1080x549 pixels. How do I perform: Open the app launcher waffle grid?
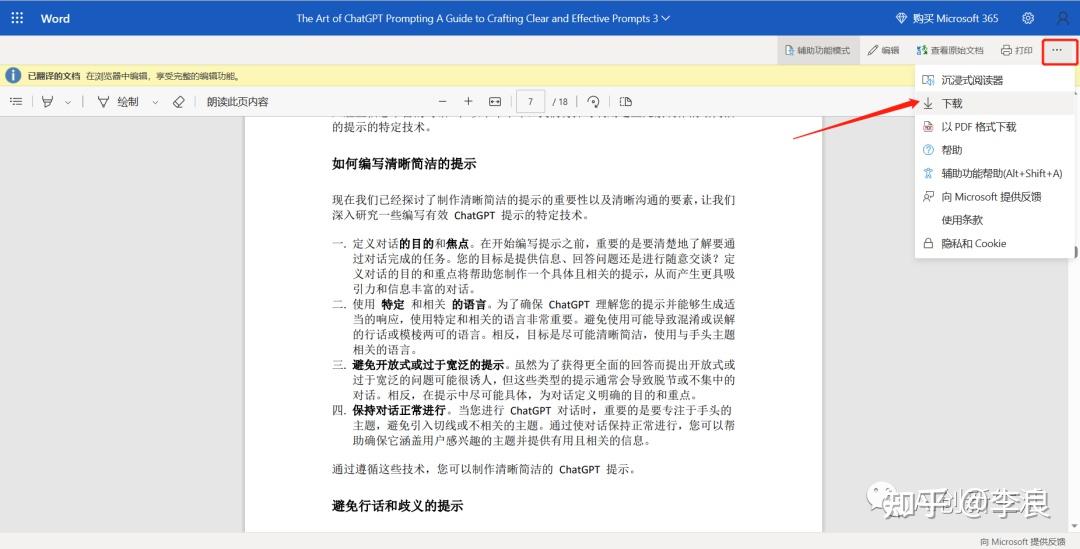(17, 18)
